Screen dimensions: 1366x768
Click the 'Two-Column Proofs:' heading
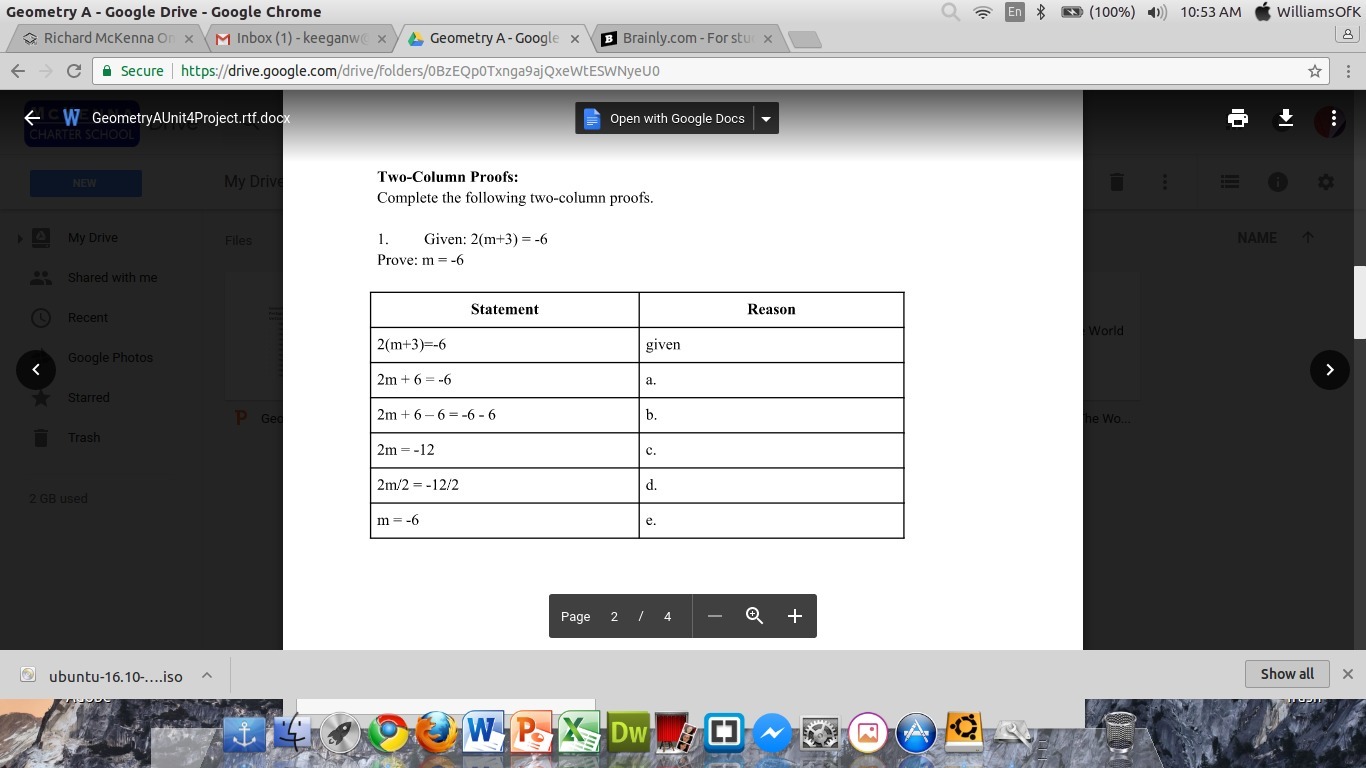point(447,177)
